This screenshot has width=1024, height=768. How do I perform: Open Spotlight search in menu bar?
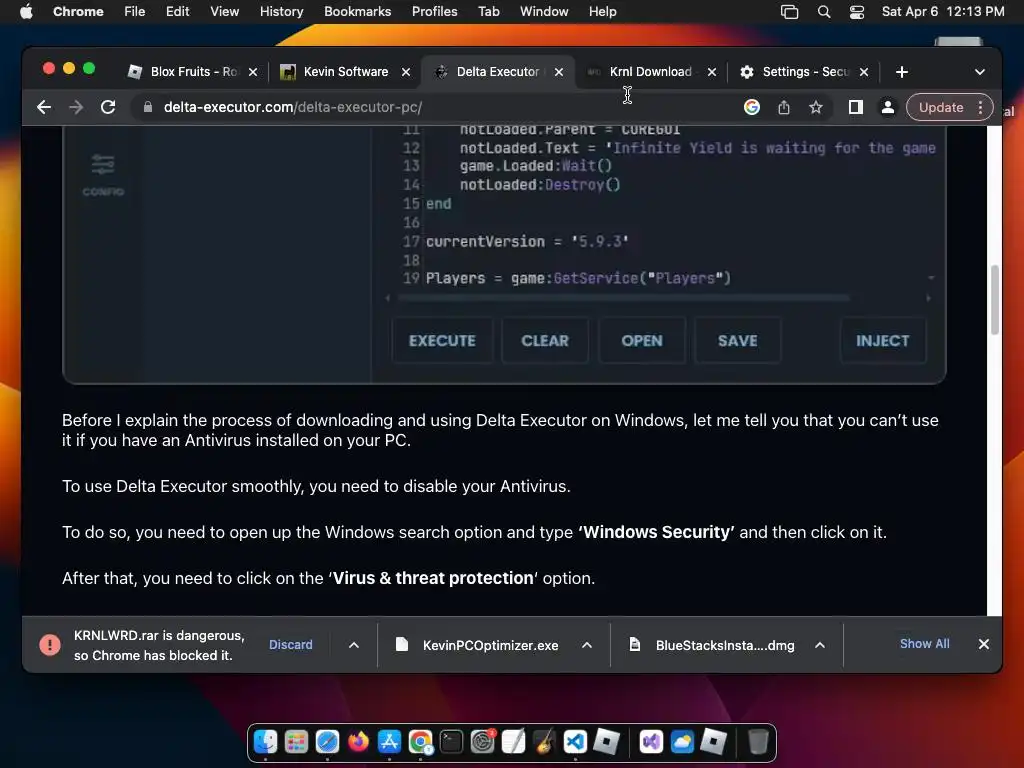(x=824, y=12)
